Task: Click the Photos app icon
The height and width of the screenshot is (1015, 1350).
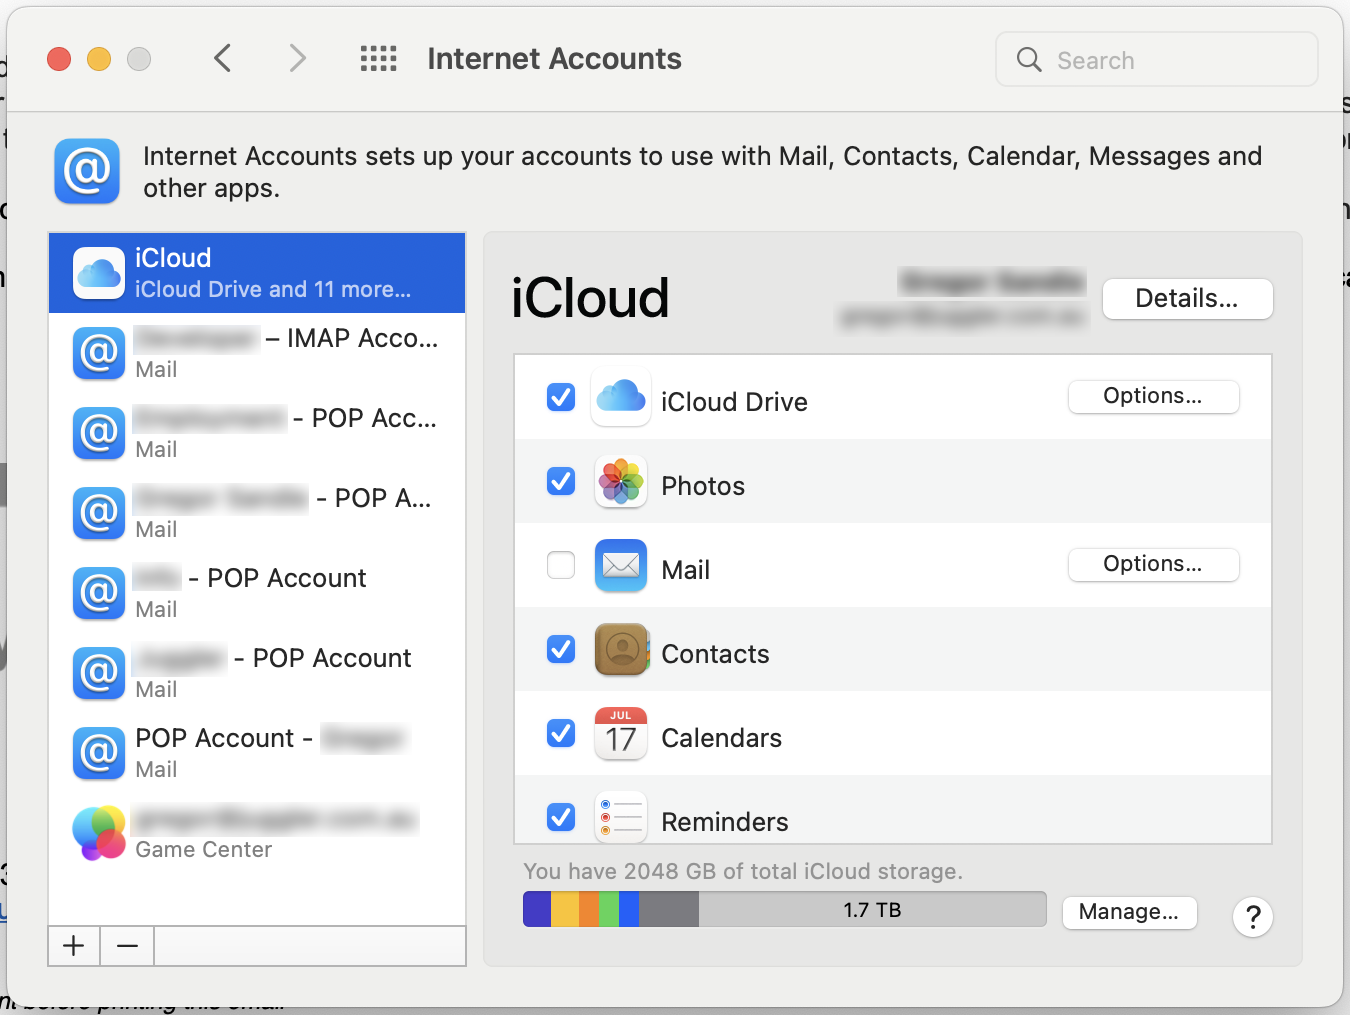Action: (x=621, y=482)
